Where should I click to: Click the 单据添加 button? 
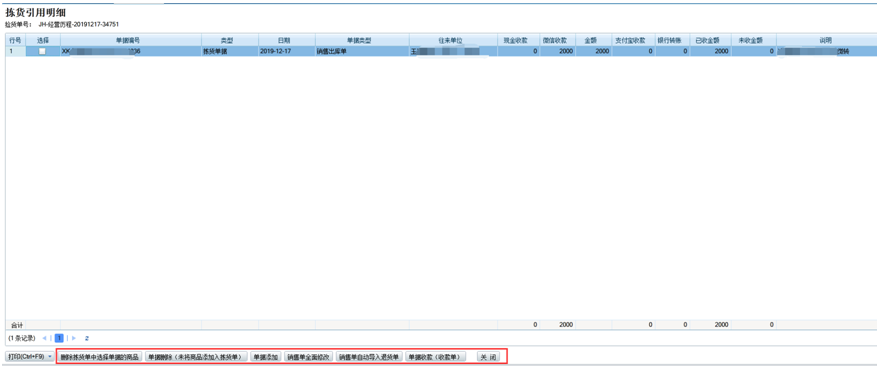265,357
